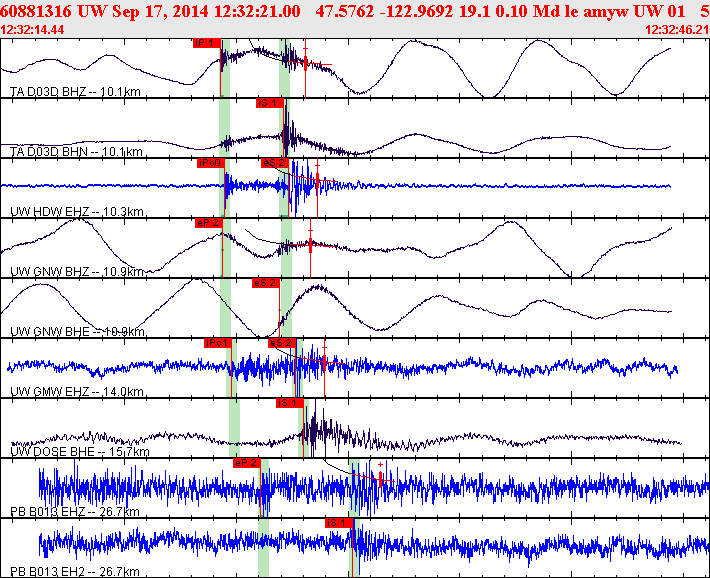Click the UW DOSE BHE -- 15.7km channel label
The width and height of the screenshot is (710, 578).
pyautogui.click(x=80, y=452)
